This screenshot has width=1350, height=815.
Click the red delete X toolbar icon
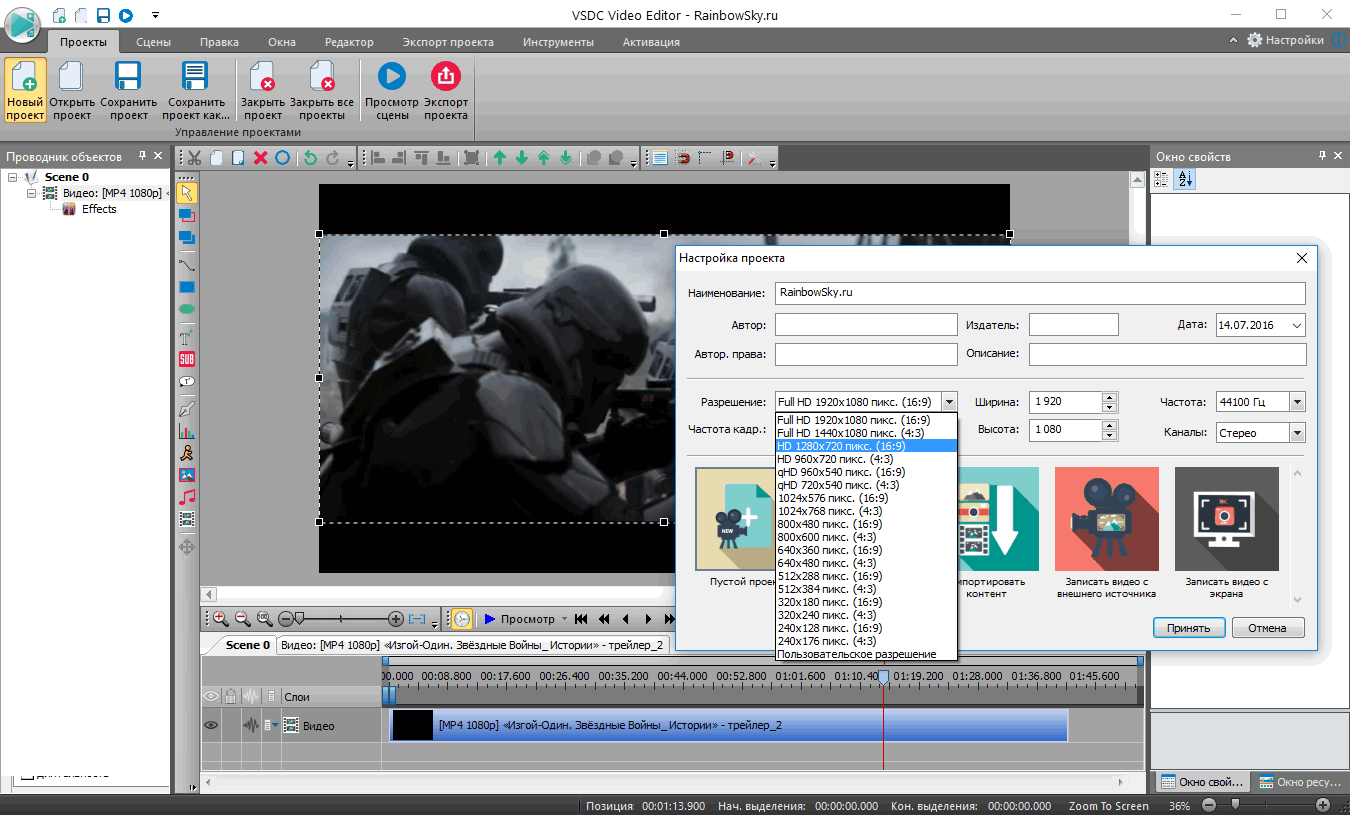click(x=261, y=158)
